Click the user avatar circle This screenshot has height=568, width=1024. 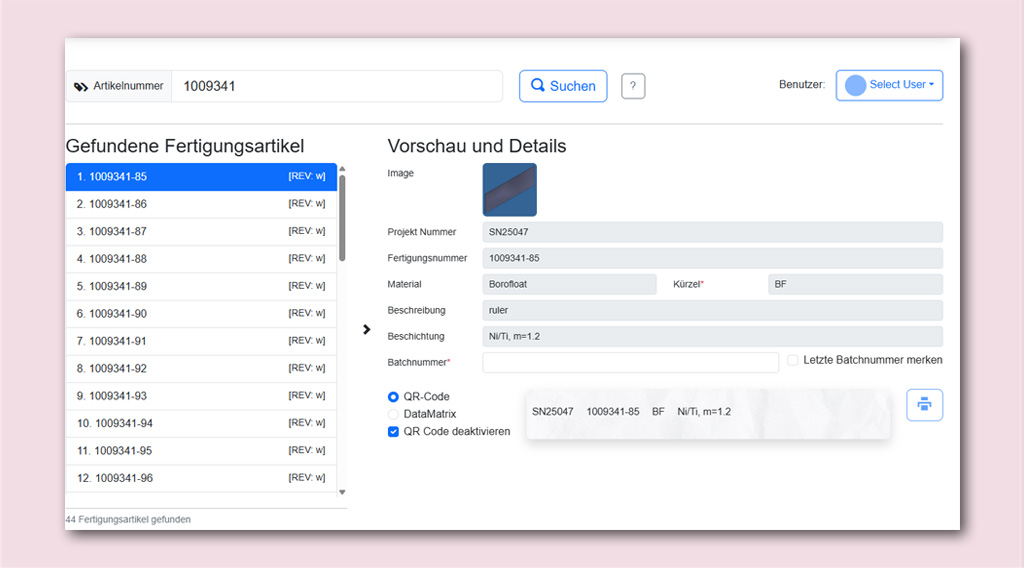856,85
